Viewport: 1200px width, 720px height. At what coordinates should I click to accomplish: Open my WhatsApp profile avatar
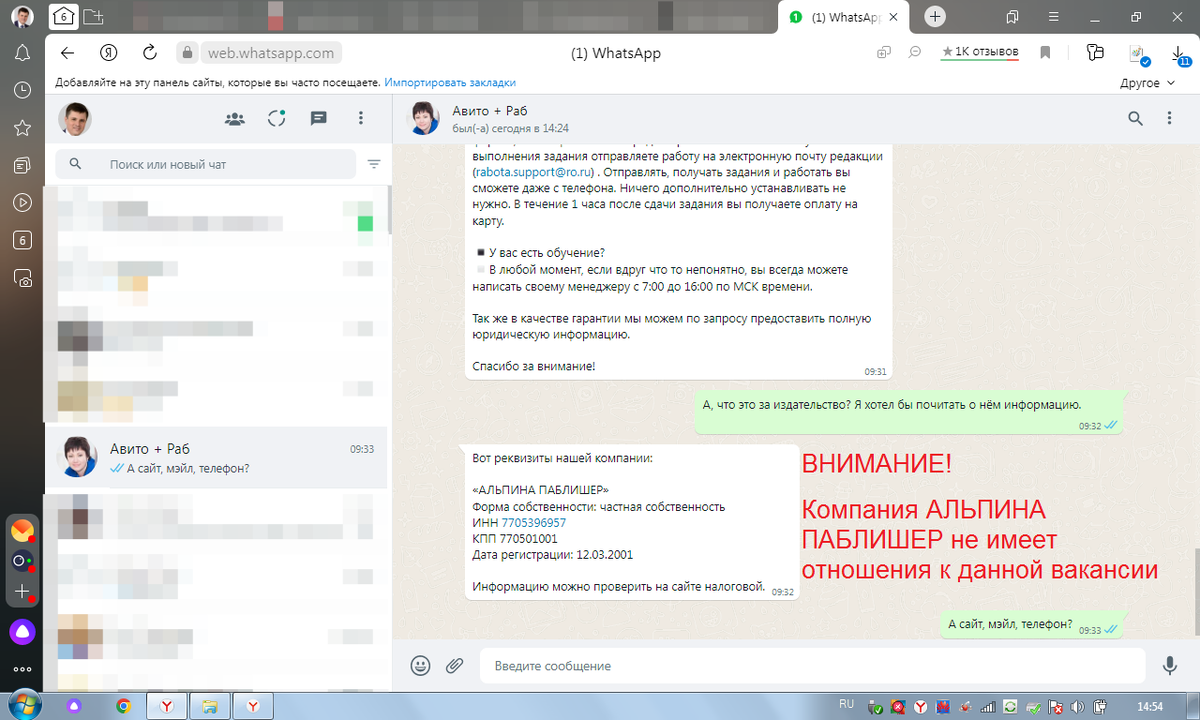point(75,118)
